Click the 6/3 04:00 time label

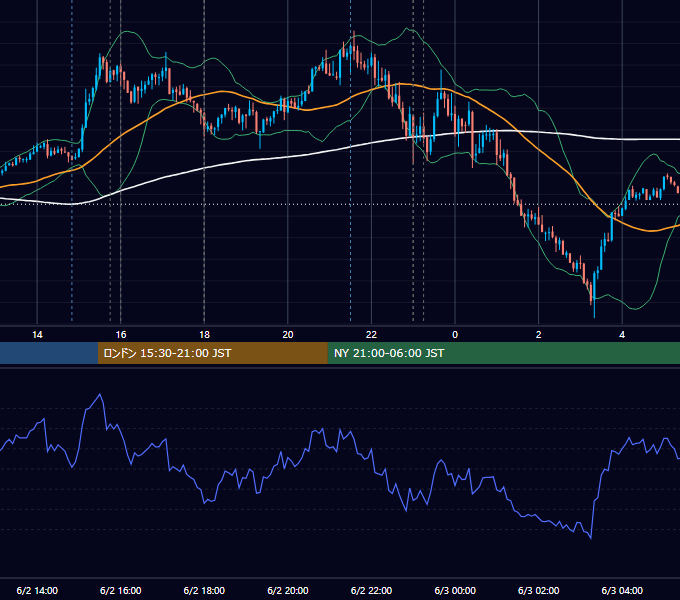pos(622,590)
